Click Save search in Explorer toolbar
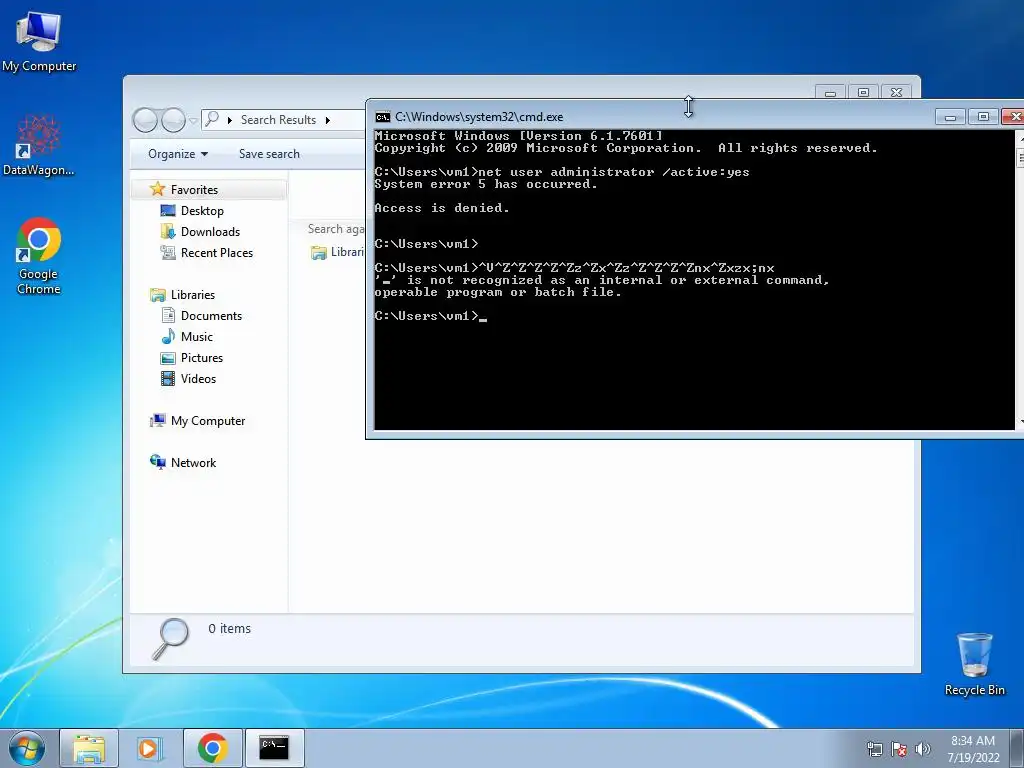This screenshot has height=768, width=1024. tap(269, 154)
